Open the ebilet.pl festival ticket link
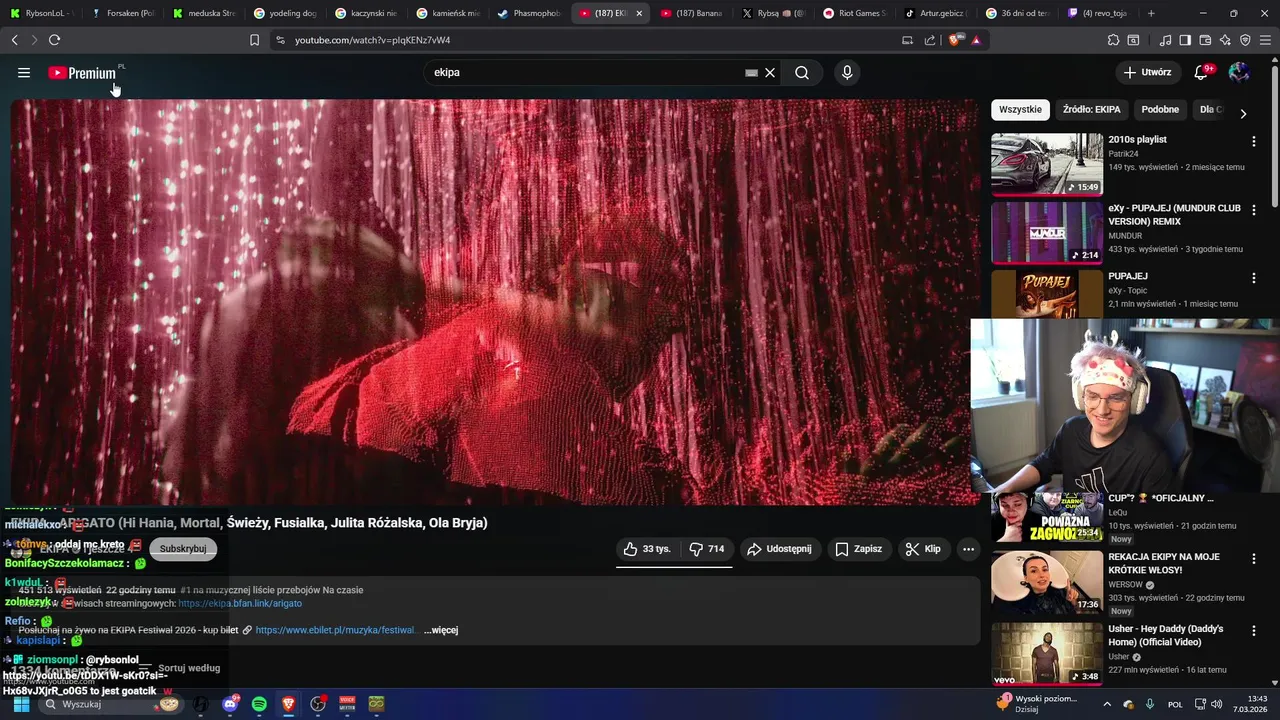 tap(335, 630)
